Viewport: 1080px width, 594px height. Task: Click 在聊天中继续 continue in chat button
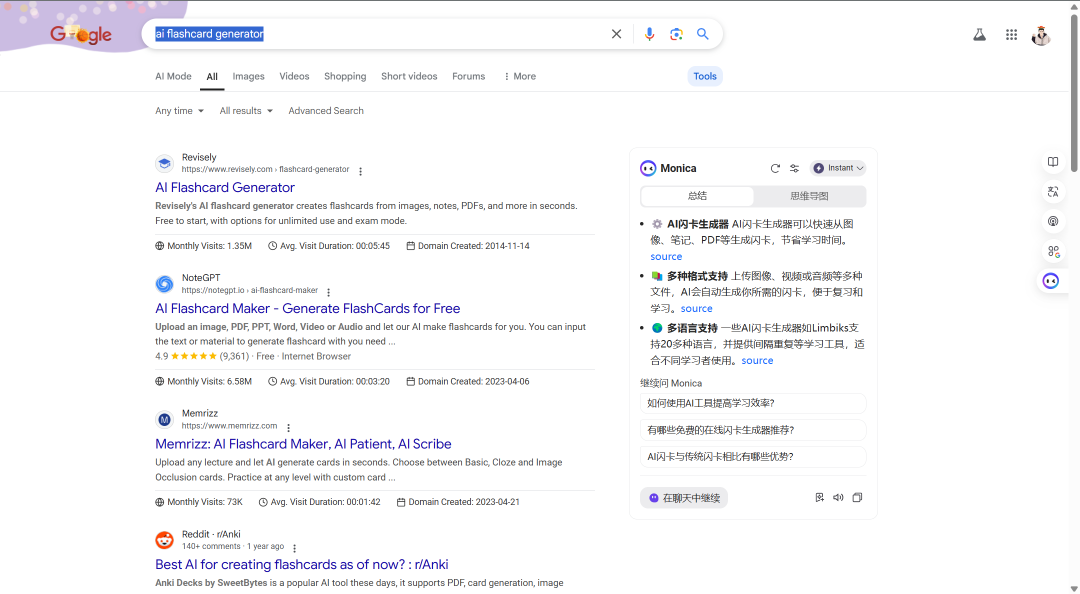pyautogui.click(x=684, y=498)
